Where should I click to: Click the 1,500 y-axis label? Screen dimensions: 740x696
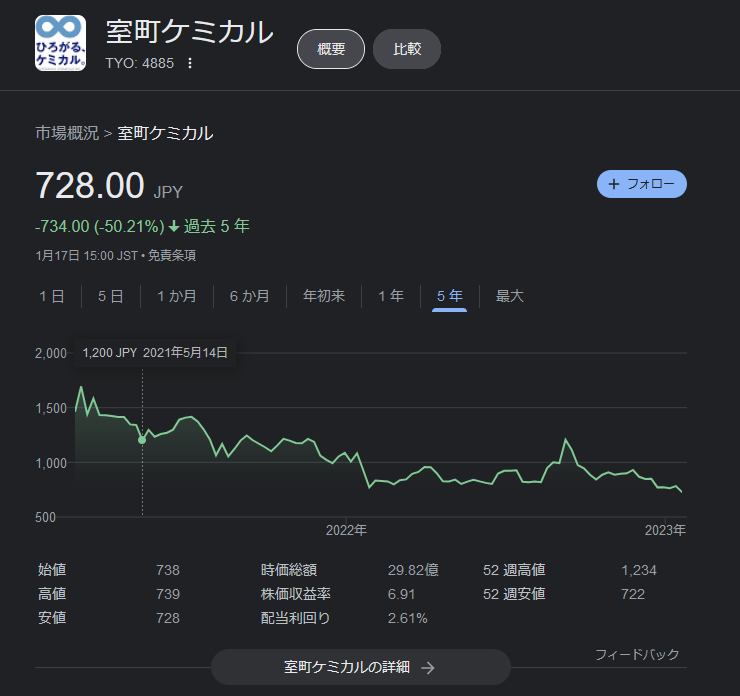pos(51,409)
